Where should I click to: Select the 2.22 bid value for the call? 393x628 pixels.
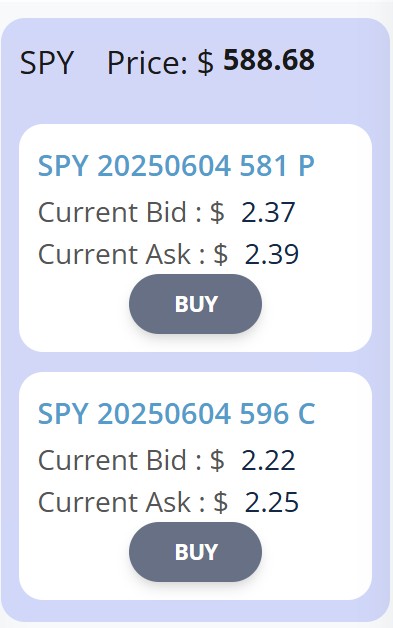pyautogui.click(x=268, y=460)
